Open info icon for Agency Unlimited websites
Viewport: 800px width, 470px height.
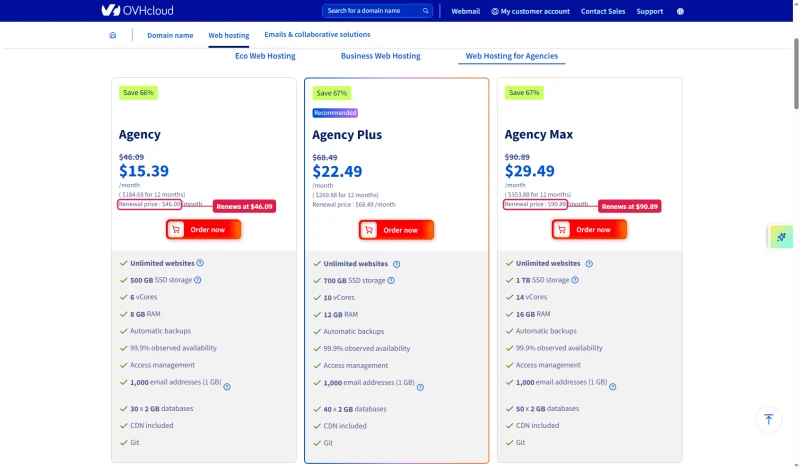click(200, 263)
